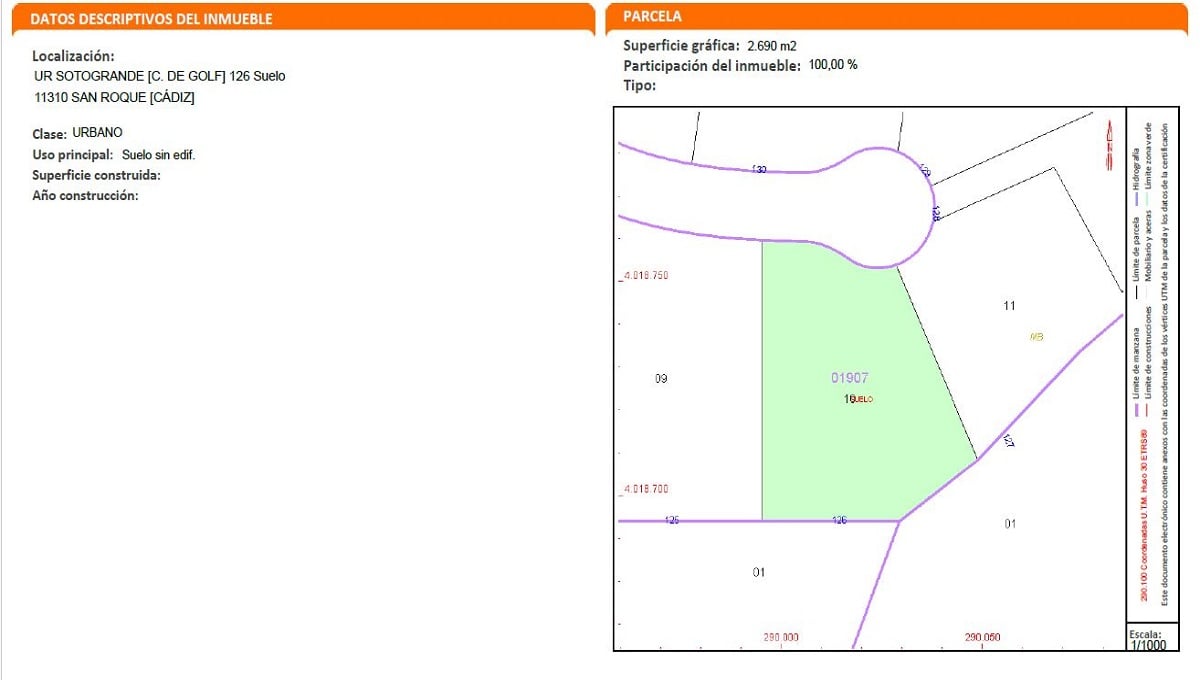Click the yellow "MB" label on parcel 11

pos(1036,337)
